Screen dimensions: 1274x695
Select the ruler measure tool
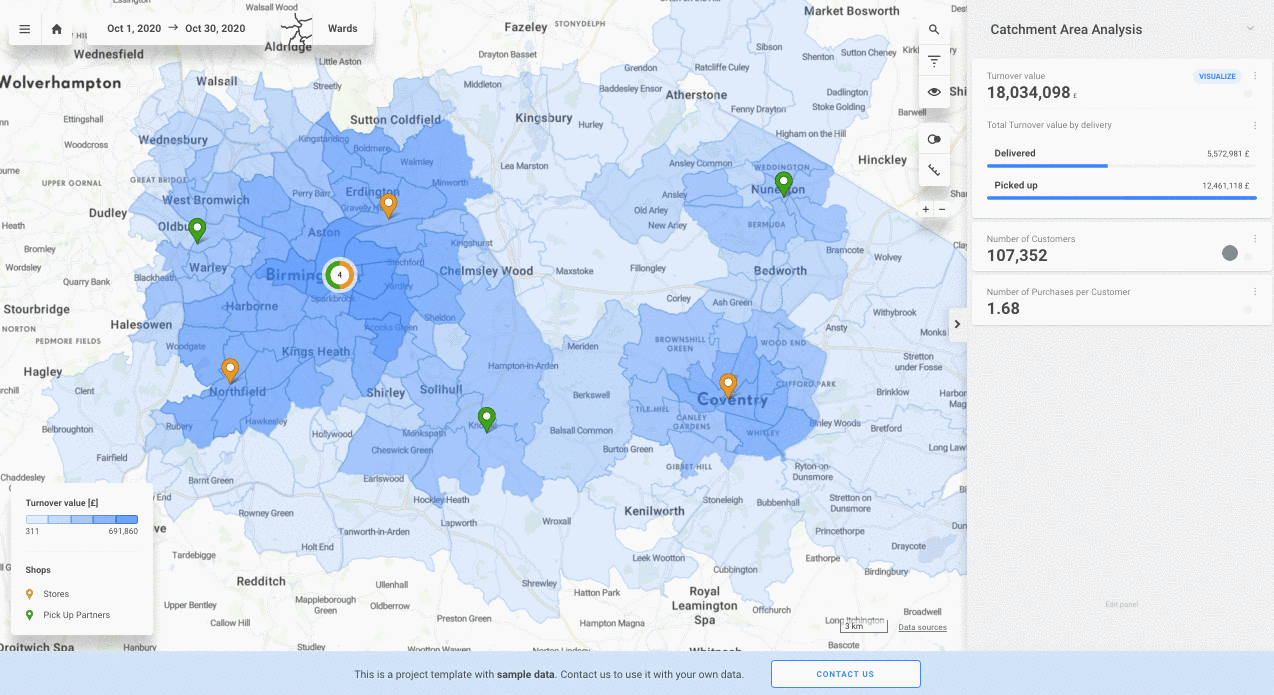(x=934, y=171)
